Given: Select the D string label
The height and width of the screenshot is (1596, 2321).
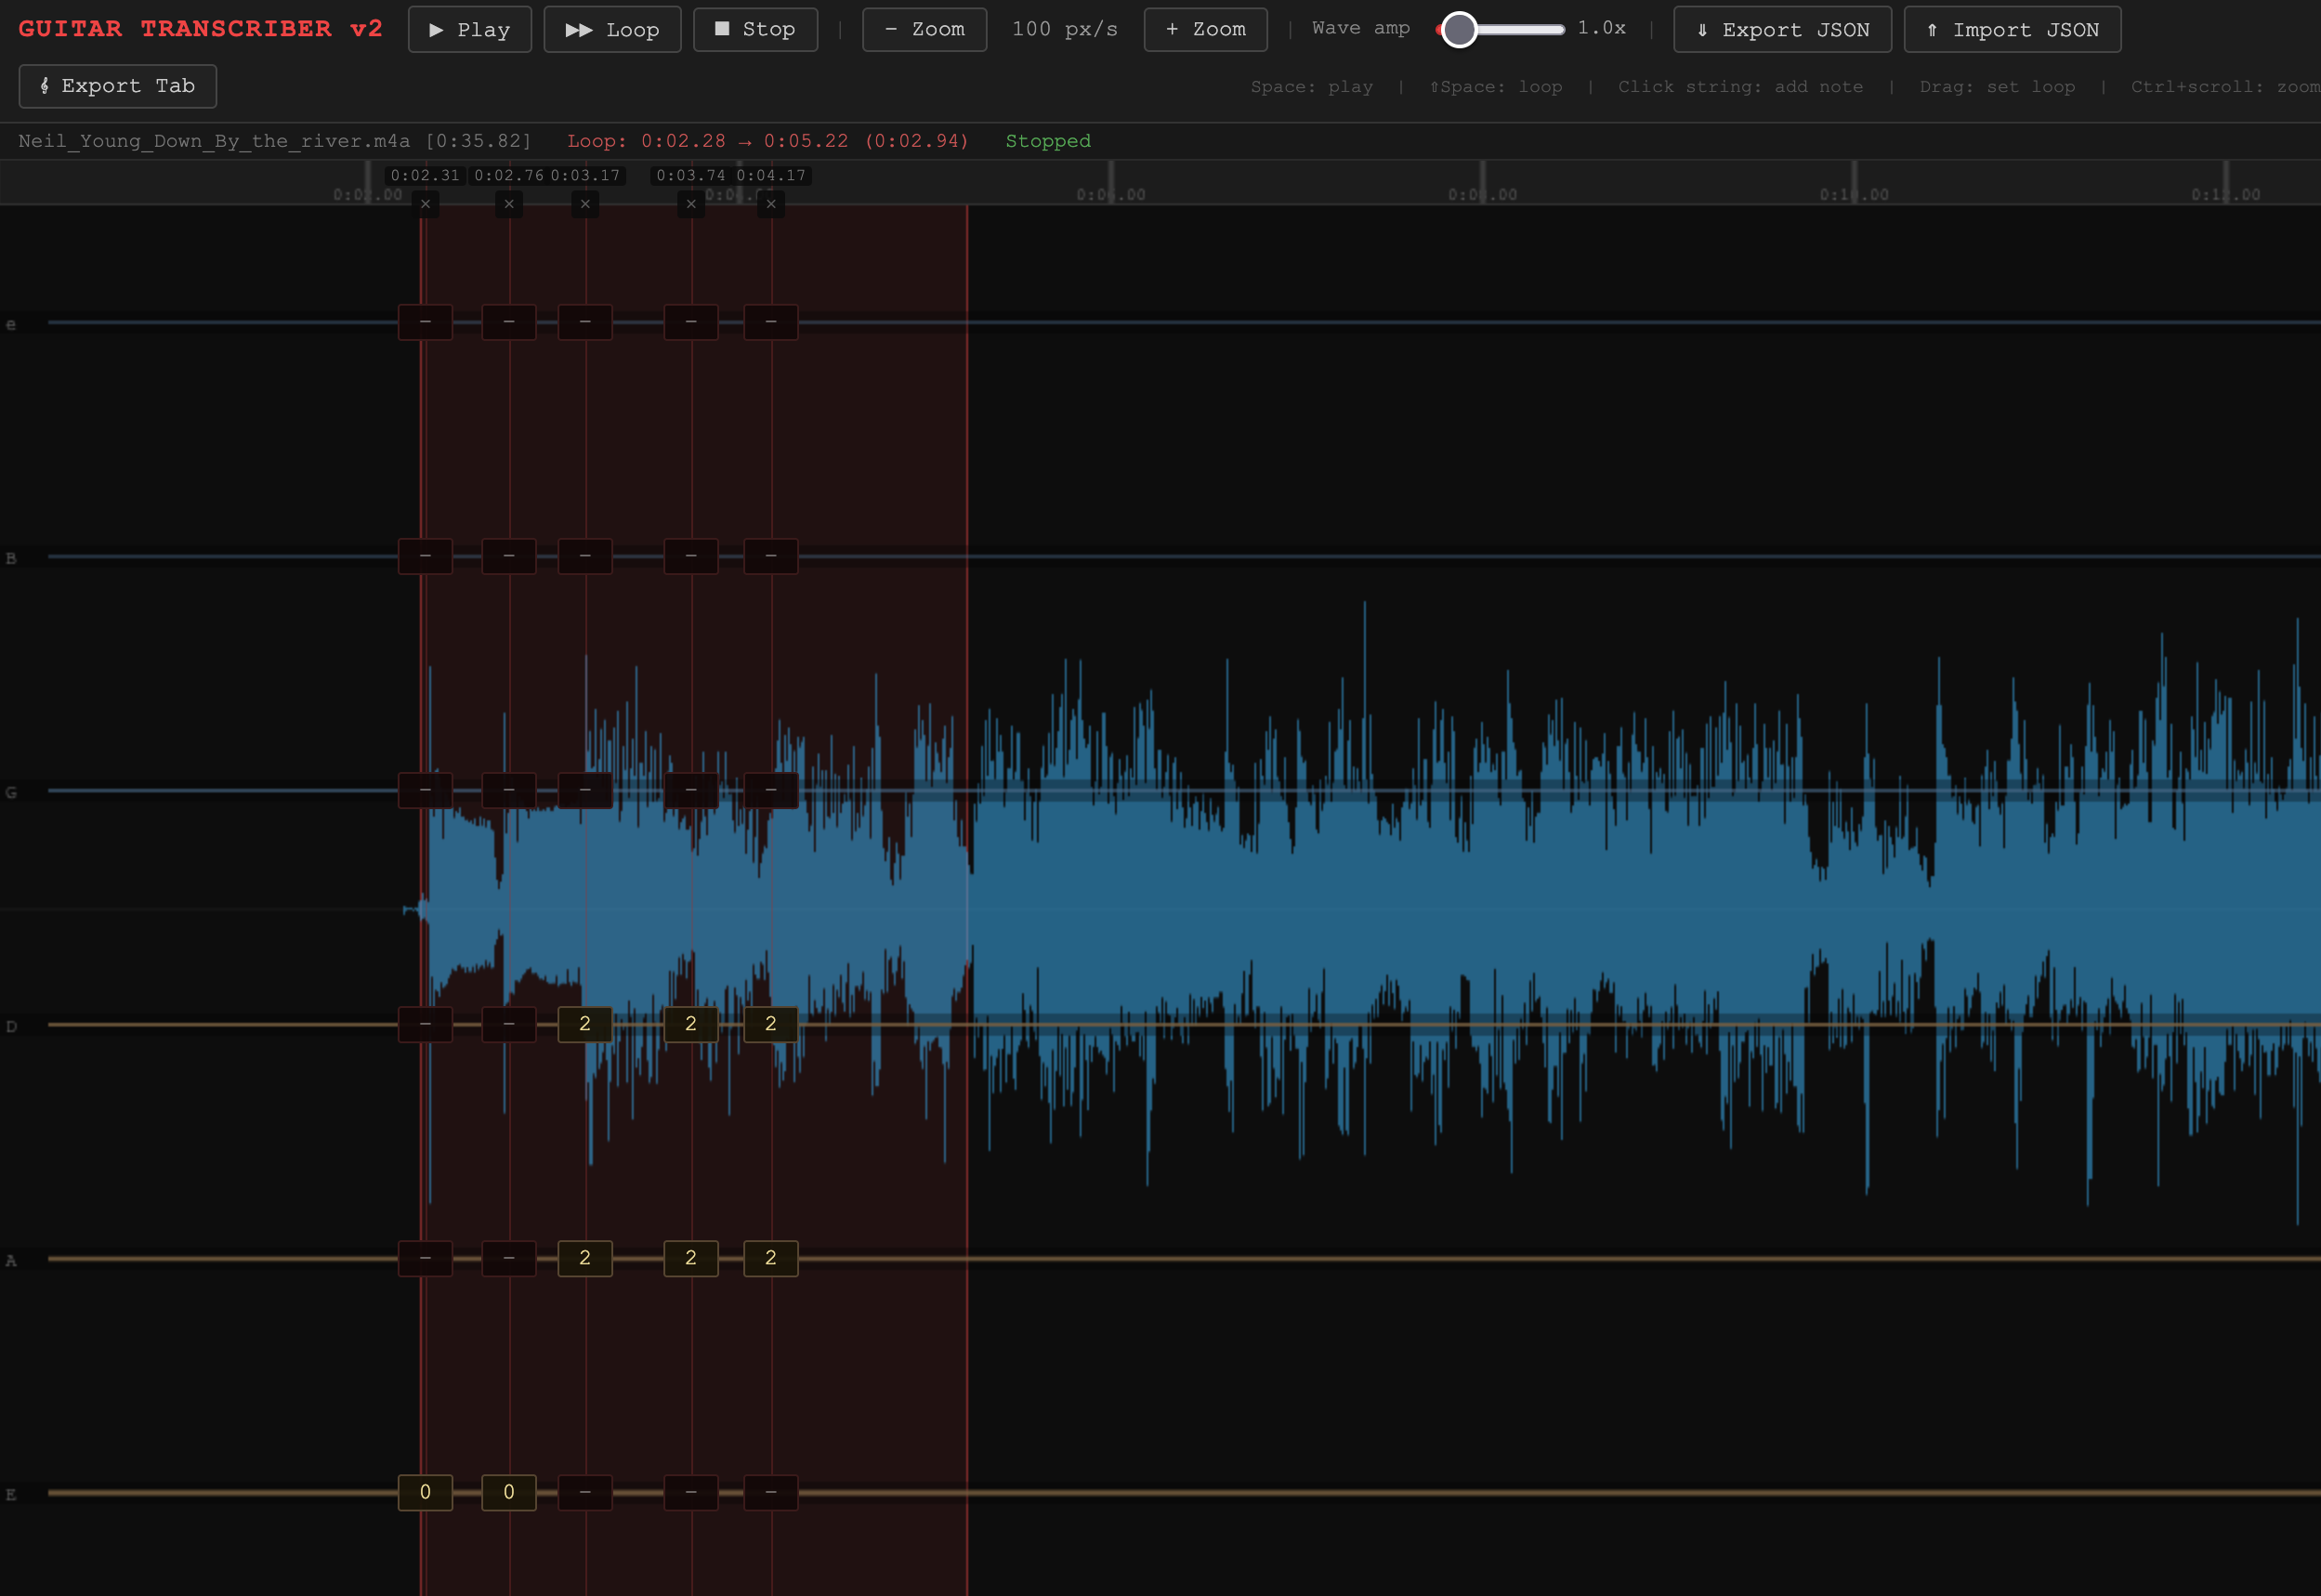Looking at the screenshot, I should (11, 1027).
